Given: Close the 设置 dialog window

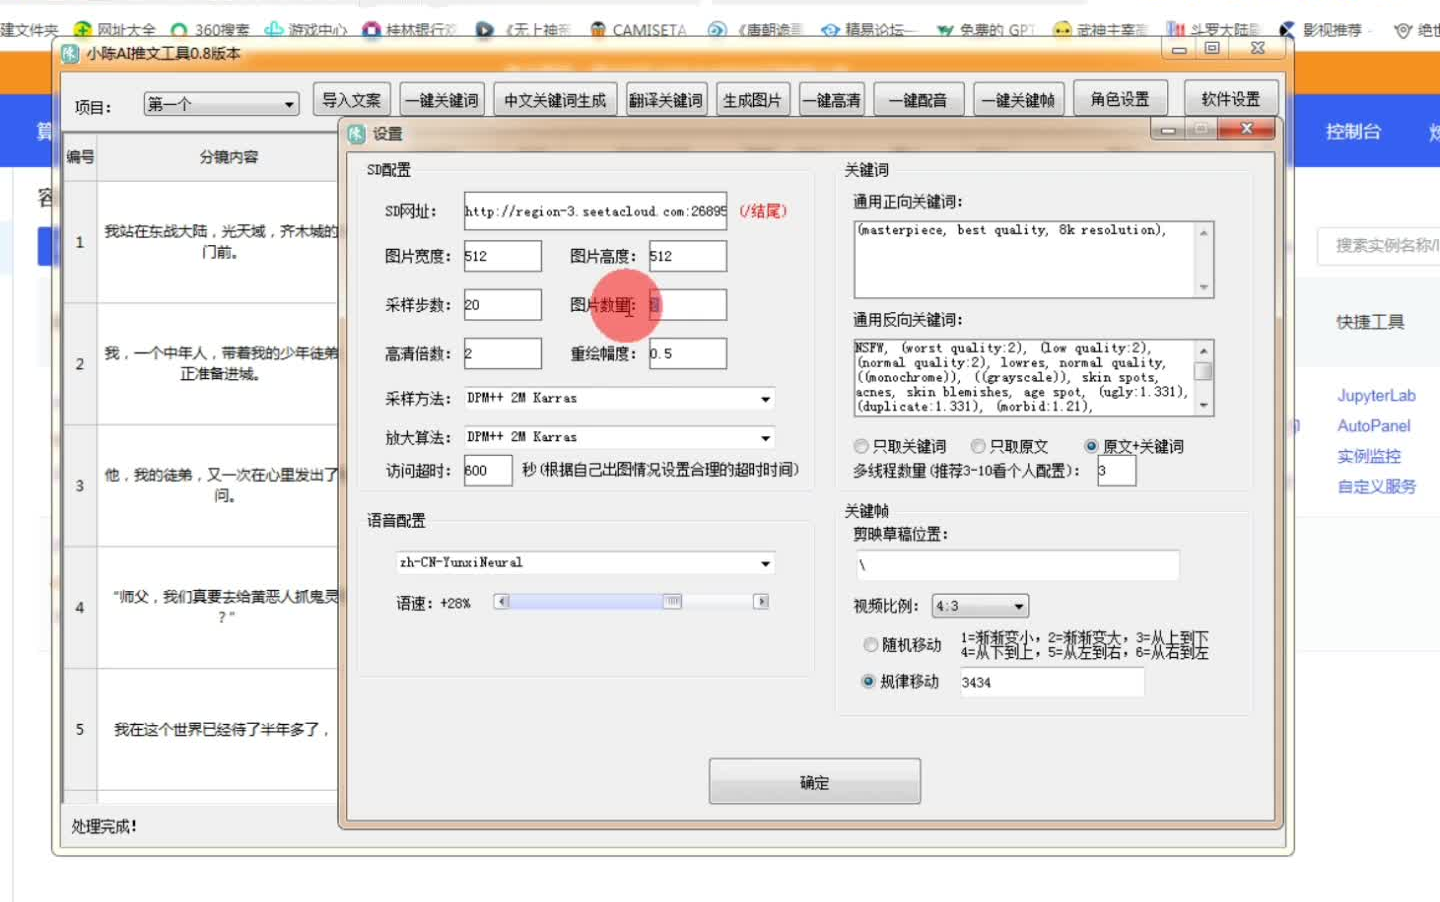Looking at the screenshot, I should pos(1246,129).
